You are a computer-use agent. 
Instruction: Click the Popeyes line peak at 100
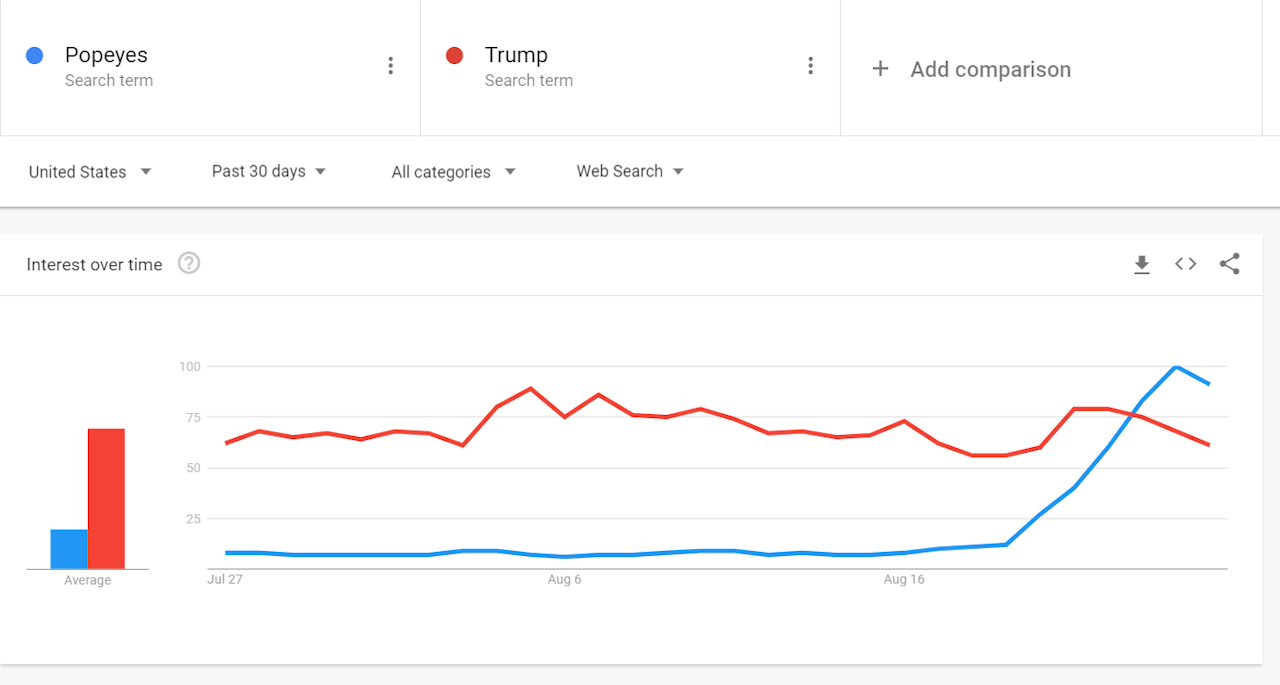tap(1177, 367)
